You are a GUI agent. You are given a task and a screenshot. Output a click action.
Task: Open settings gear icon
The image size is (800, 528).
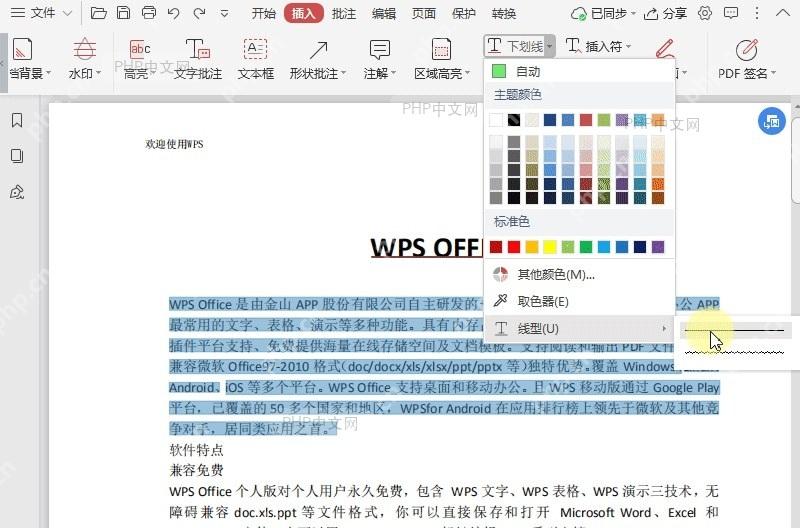(x=705, y=13)
